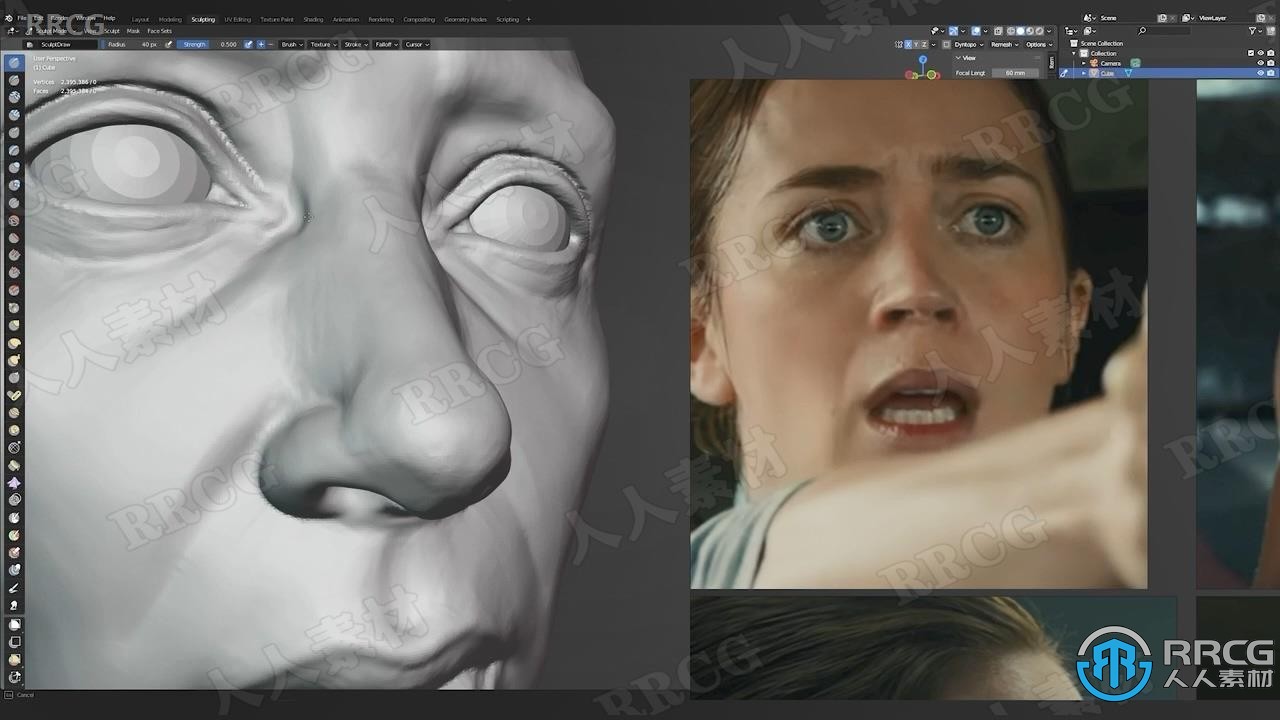Hide the Cube object in viewport
This screenshot has height=720, width=1280.
[1260, 73]
